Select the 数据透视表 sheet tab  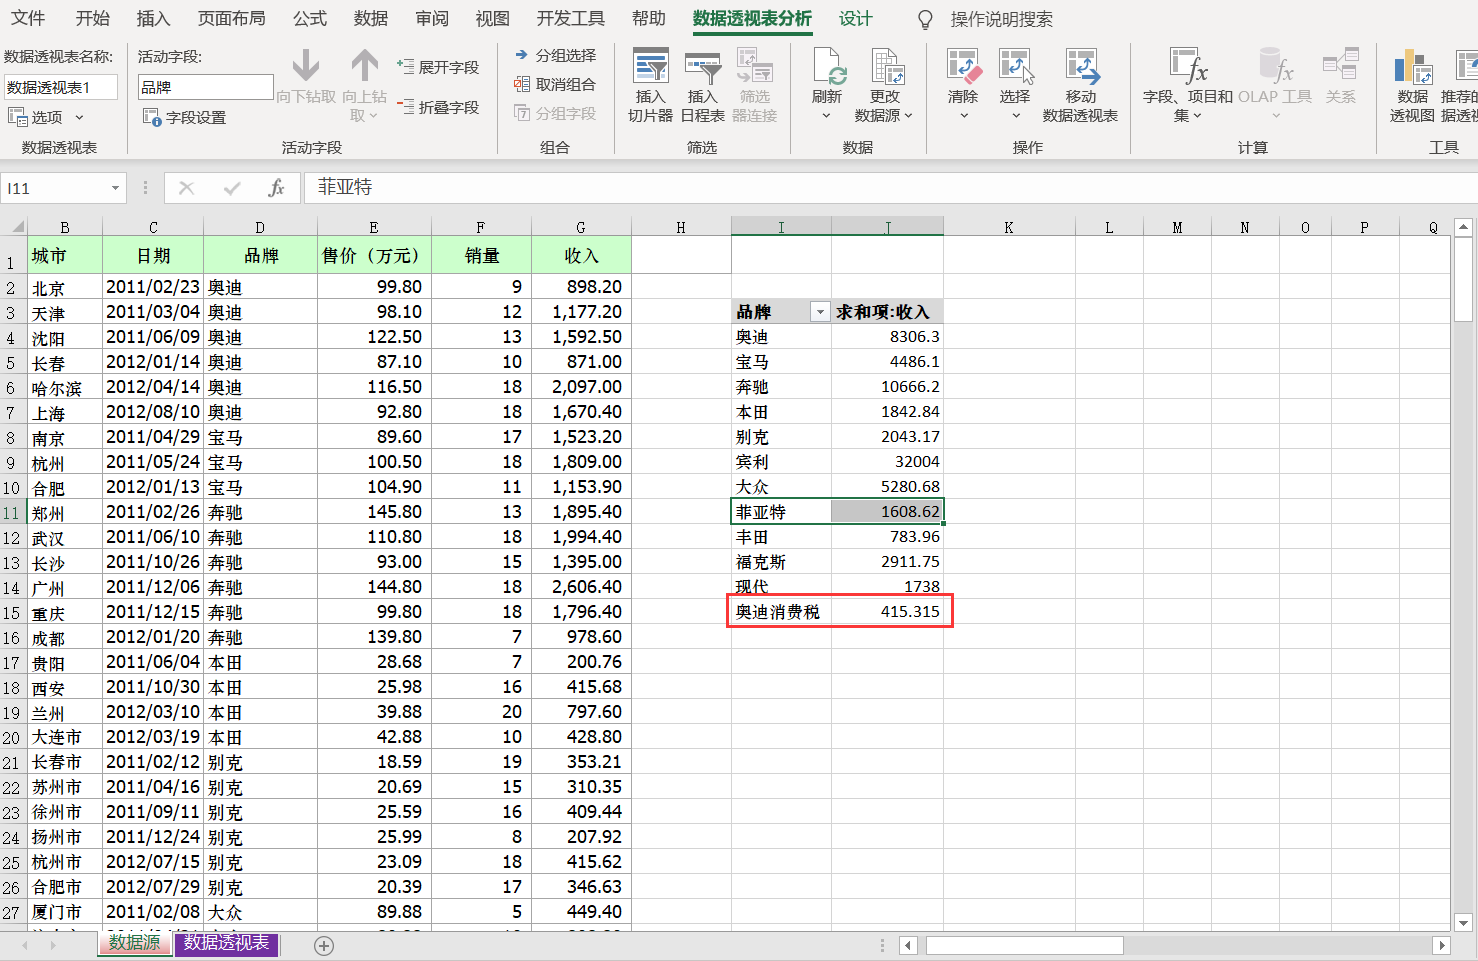pos(226,943)
